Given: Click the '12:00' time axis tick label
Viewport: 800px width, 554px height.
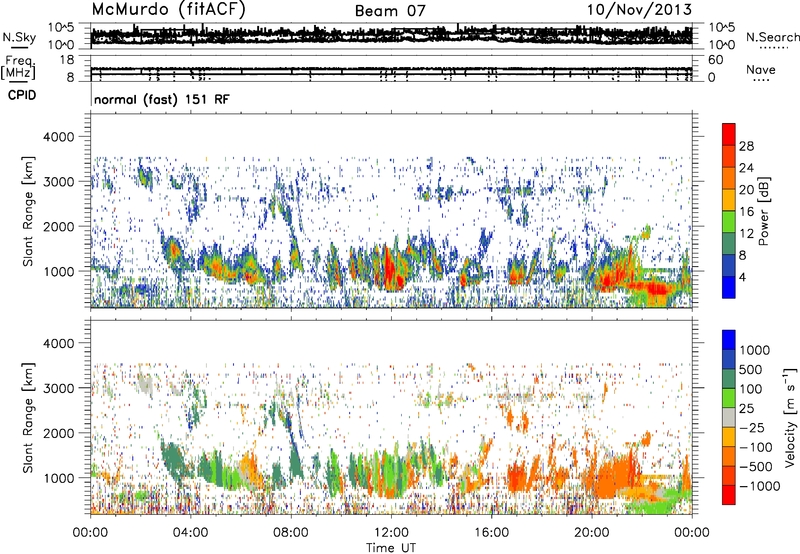Looking at the screenshot, I should pyautogui.click(x=391, y=533).
